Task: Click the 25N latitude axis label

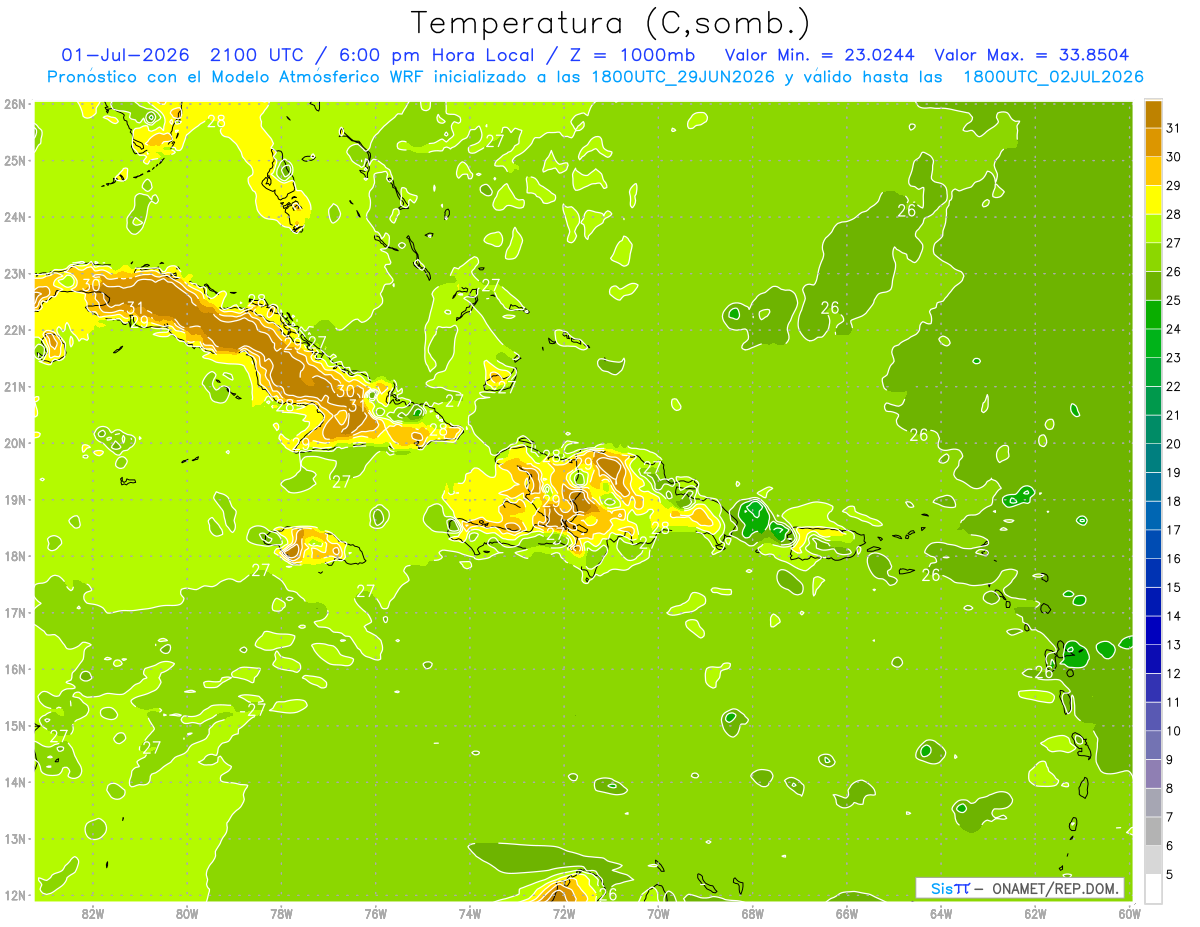Action: [x=14, y=160]
